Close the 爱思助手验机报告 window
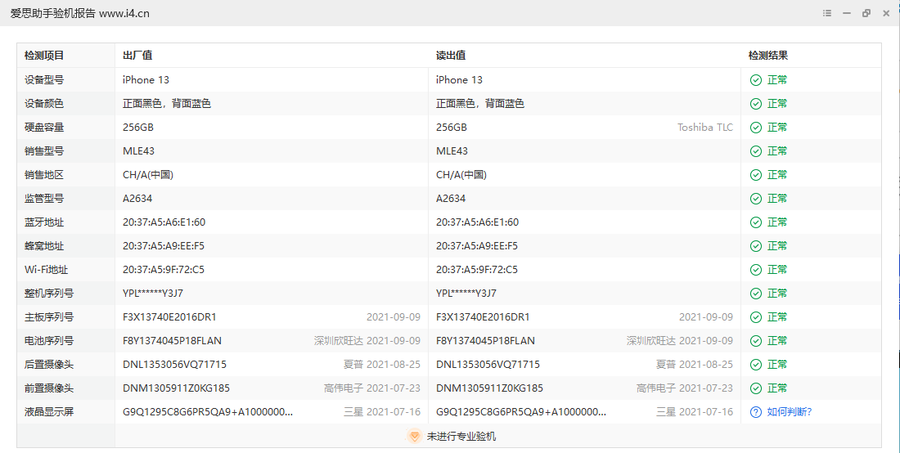This screenshot has width=900, height=453. (886, 13)
